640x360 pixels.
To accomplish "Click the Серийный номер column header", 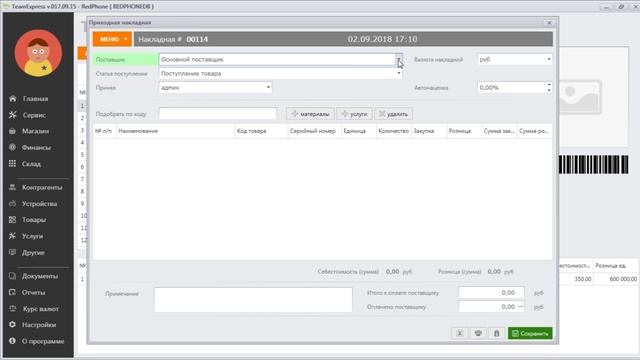I will coord(314,131).
